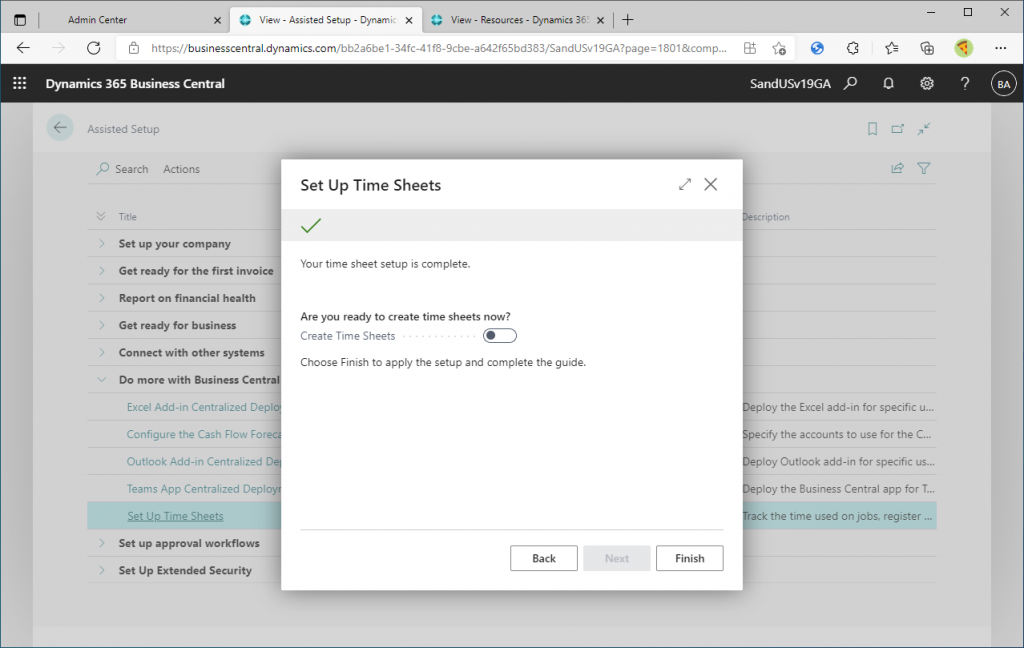
Task: Sort by the Title column header
Action: 127,217
